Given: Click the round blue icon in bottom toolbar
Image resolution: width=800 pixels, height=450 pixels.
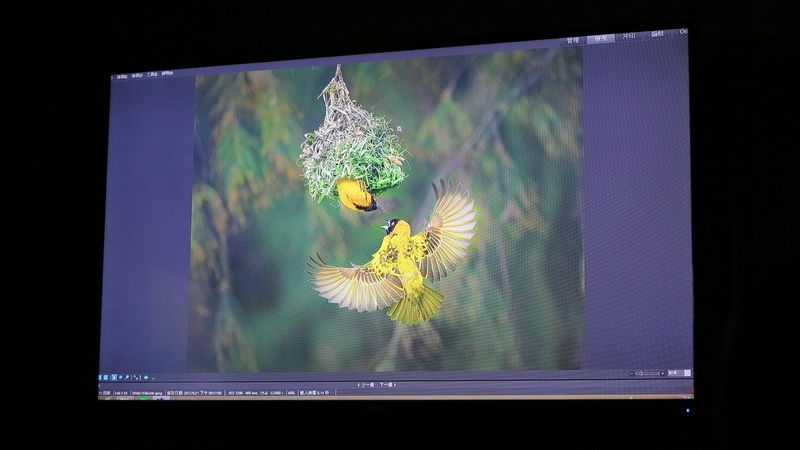Looking at the screenshot, I should [x=146, y=378].
